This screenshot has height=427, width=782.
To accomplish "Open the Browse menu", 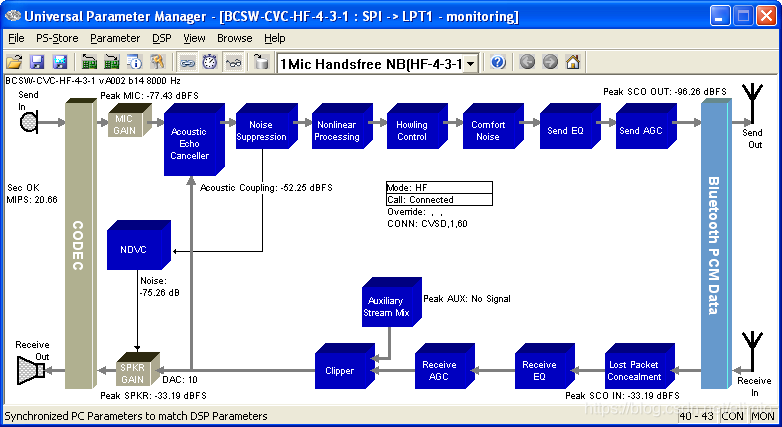I will [x=234, y=38].
